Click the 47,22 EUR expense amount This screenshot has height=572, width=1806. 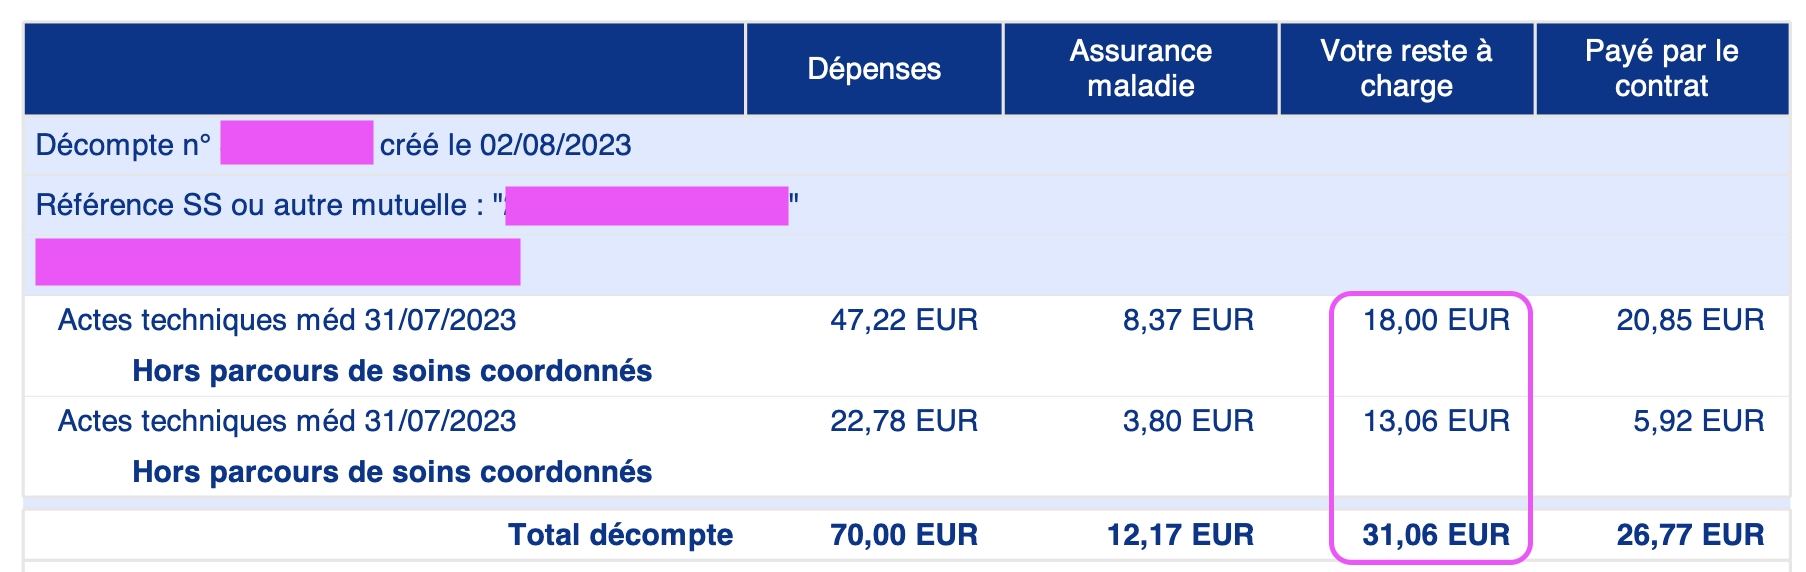click(904, 320)
